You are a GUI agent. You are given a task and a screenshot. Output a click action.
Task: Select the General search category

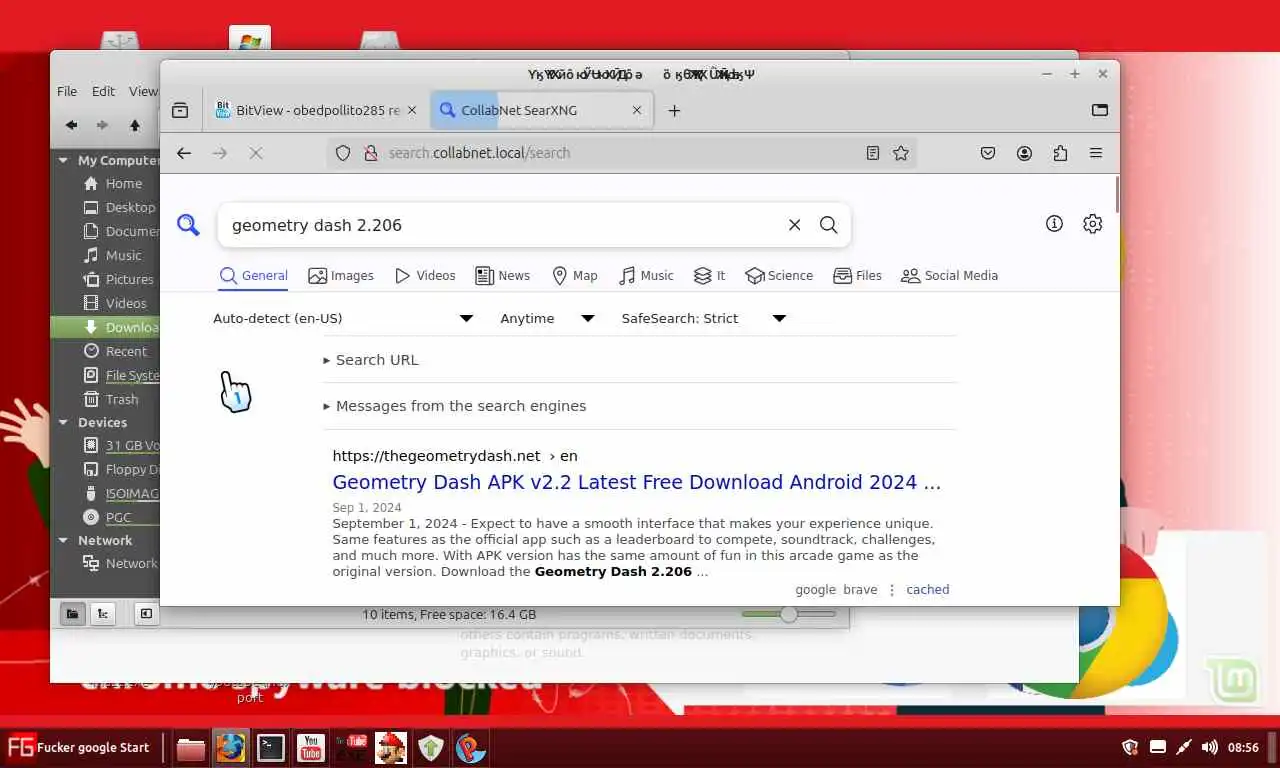pyautogui.click(x=254, y=276)
